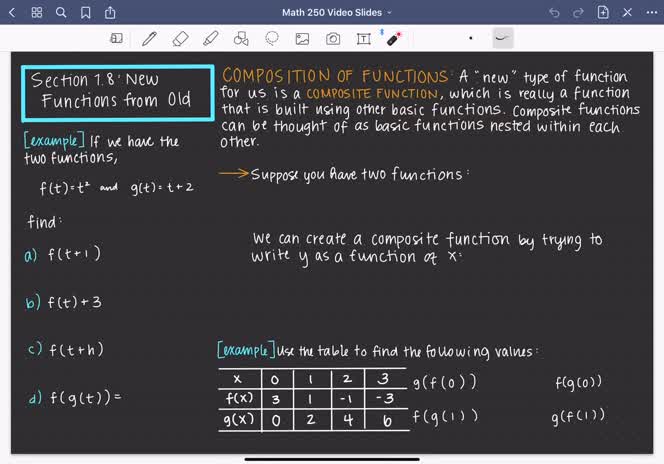Screen dimensions: 664x464
Task: Go back using the back arrow
Action: point(14,13)
